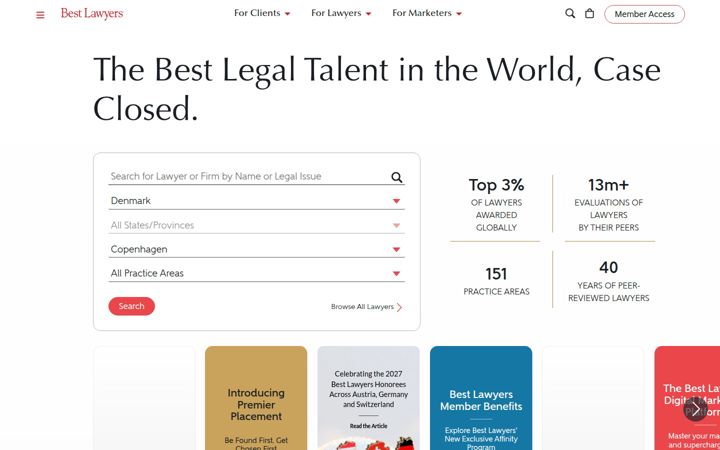
Task: Focus the lawyer or firm search field
Action: tap(256, 176)
